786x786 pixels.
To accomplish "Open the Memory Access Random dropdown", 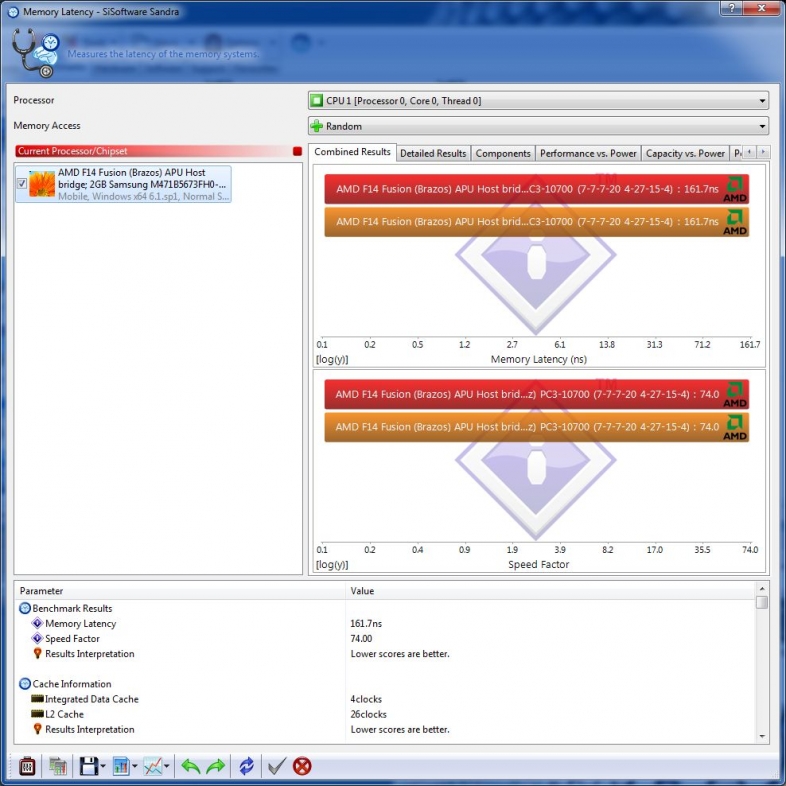I will pyautogui.click(x=538, y=126).
